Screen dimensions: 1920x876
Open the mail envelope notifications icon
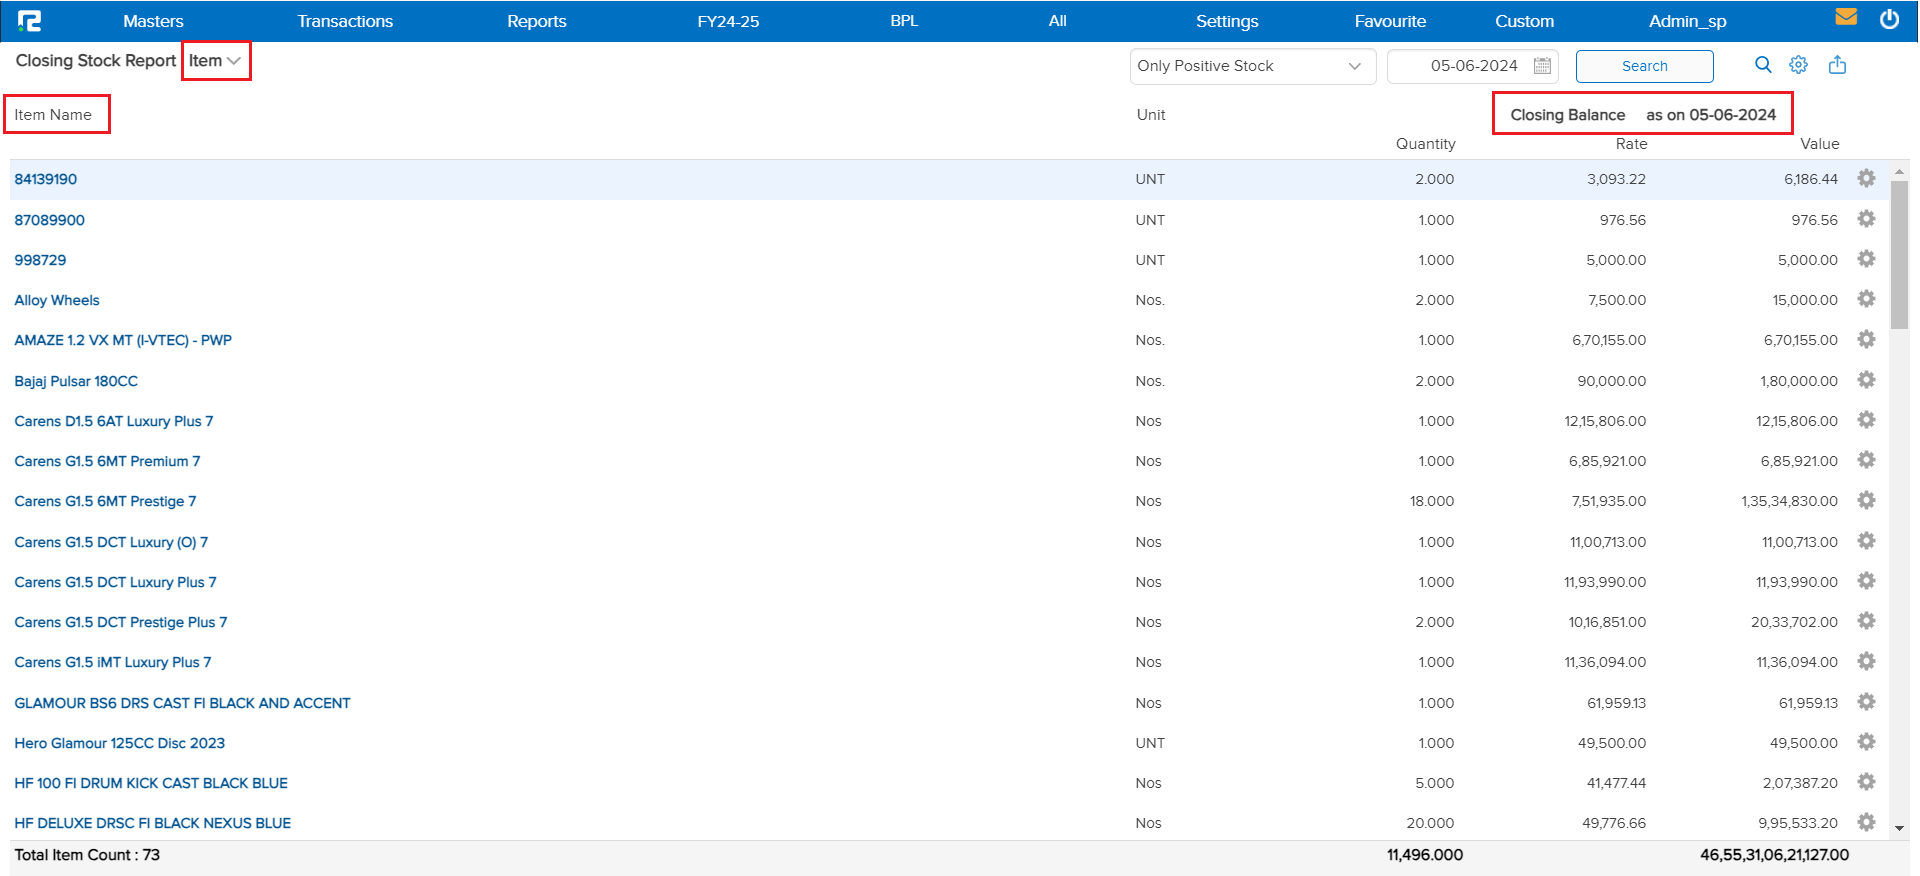point(1846,18)
